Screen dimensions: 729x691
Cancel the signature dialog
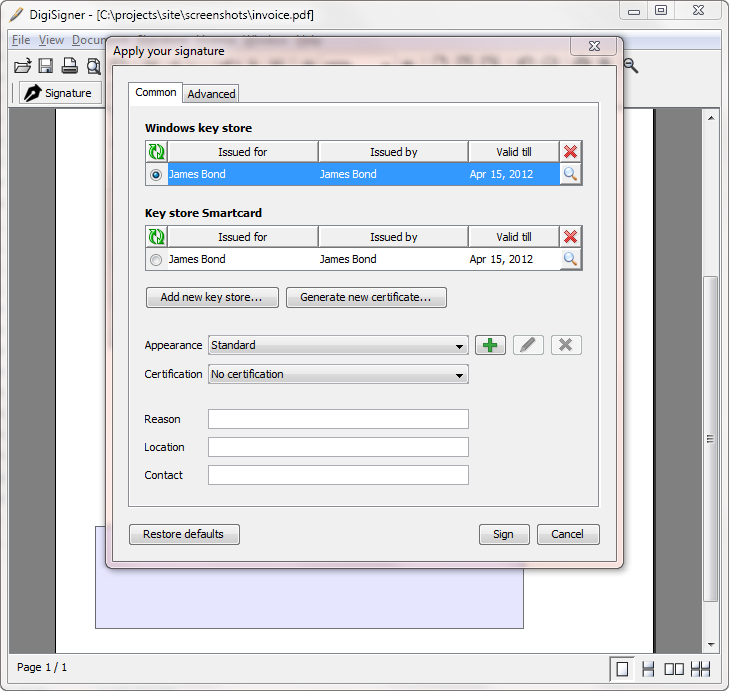(x=568, y=534)
